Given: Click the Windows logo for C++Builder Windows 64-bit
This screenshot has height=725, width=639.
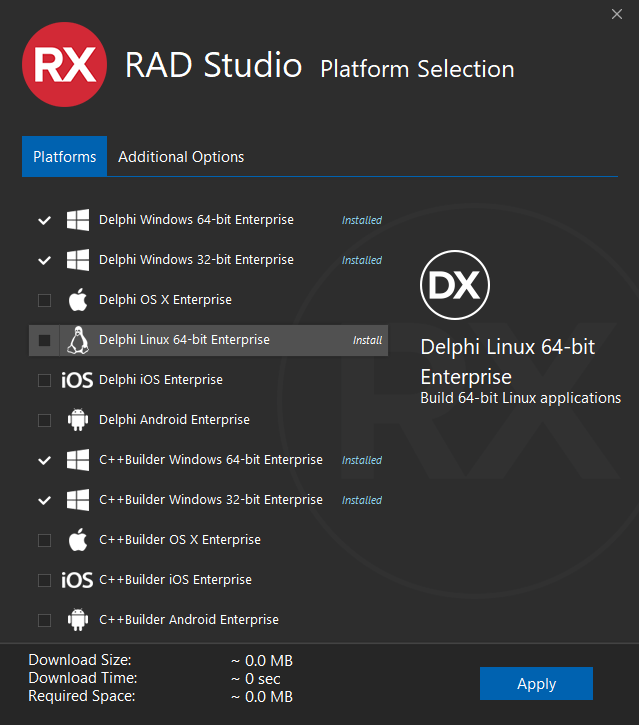Looking at the screenshot, I should pyautogui.click(x=78, y=460).
